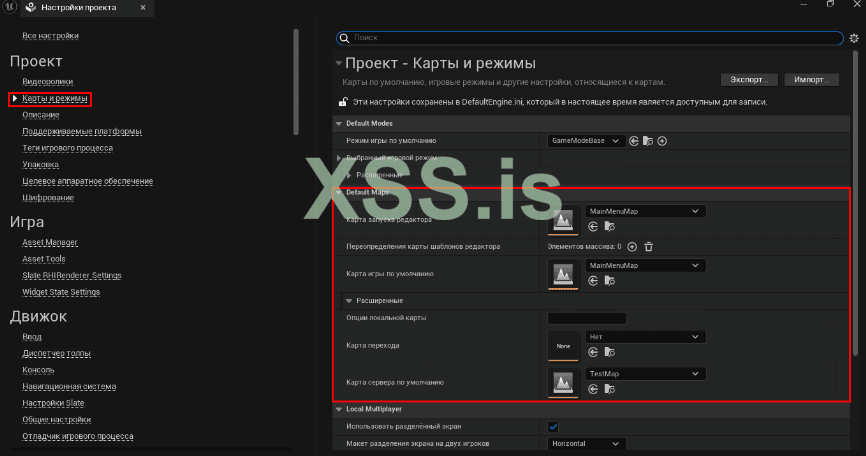The width and height of the screenshot is (866, 456).
Task: Open Поддерживаемые платформы settings
Action: 82,131
